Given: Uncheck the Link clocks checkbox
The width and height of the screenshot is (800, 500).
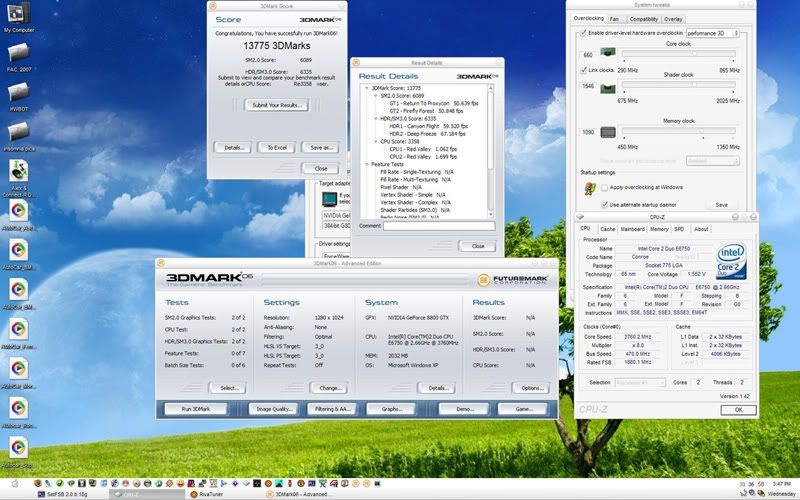Looking at the screenshot, I should coord(585,70).
